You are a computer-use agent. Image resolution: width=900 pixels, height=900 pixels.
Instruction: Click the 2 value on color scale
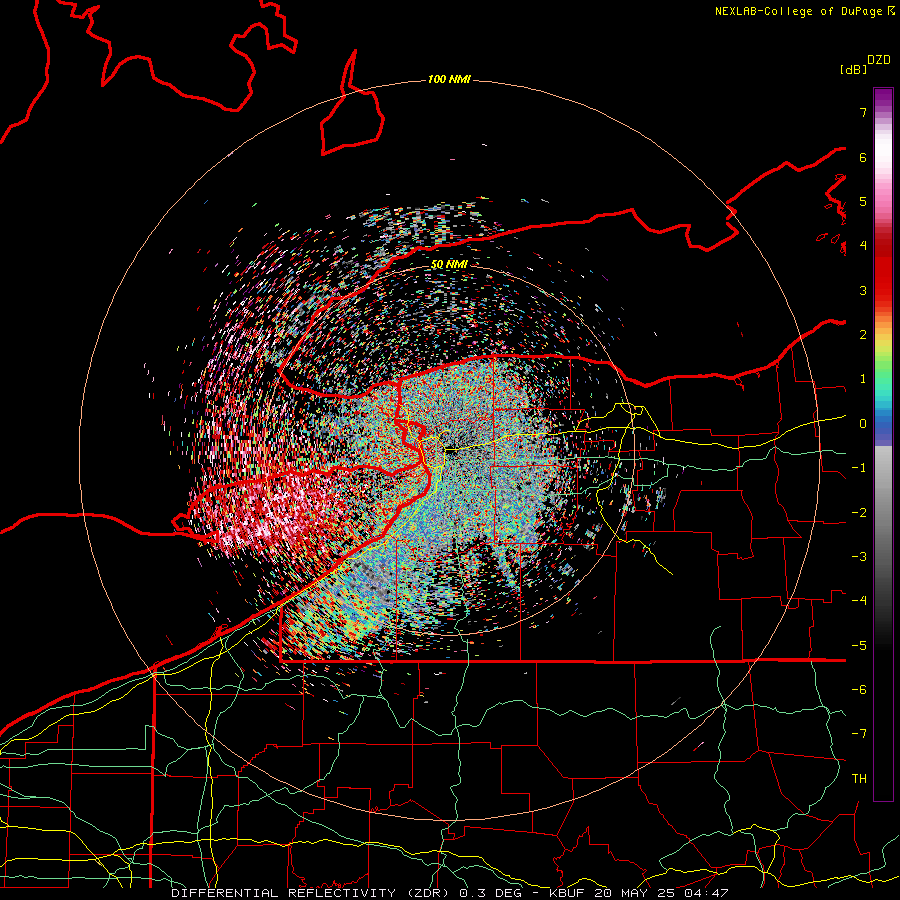point(863,335)
